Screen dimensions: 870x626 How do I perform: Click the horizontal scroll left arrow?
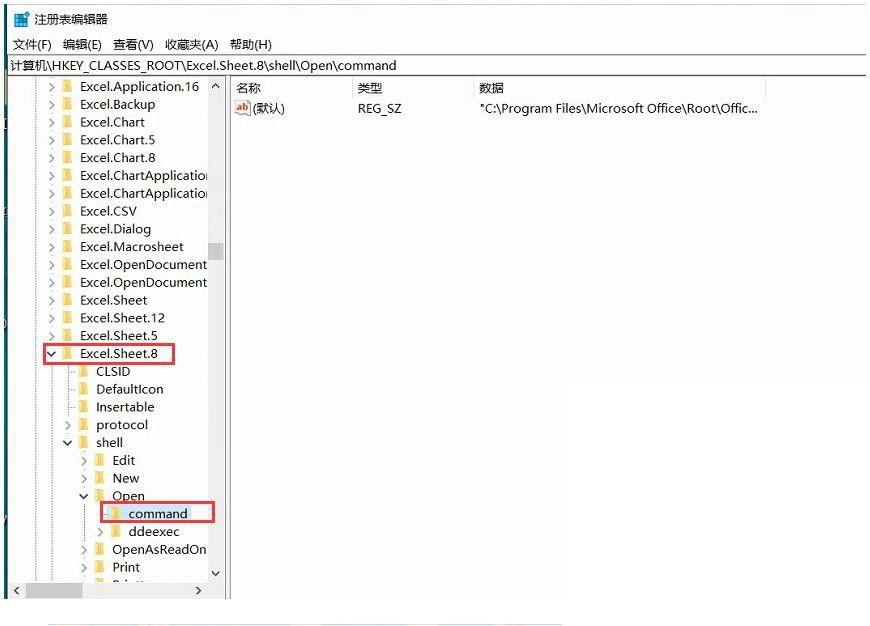pyautogui.click(x=17, y=590)
